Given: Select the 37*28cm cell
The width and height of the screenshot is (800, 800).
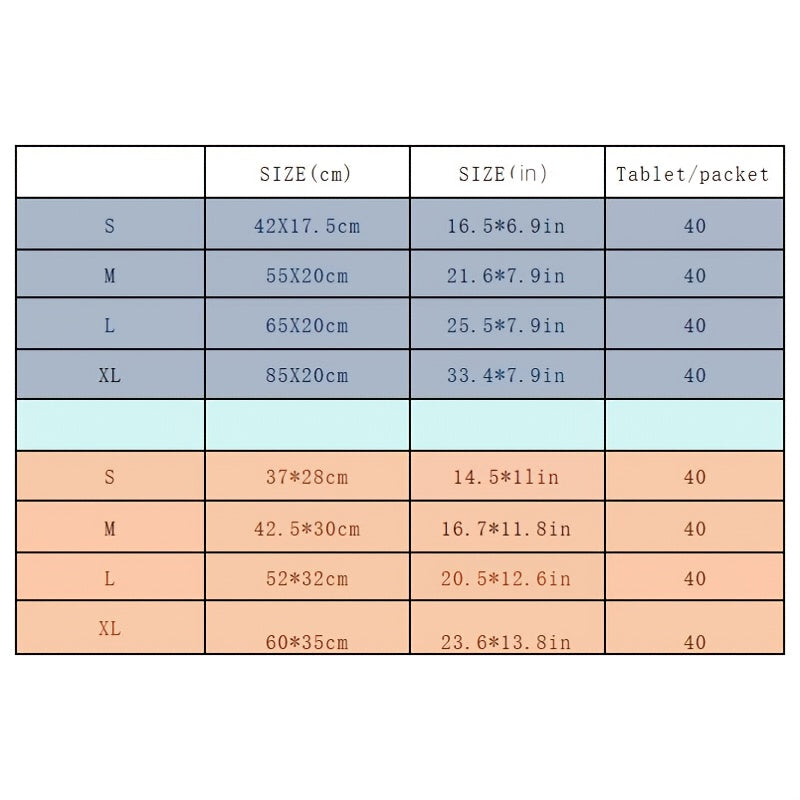Looking at the screenshot, I should click(x=306, y=478).
